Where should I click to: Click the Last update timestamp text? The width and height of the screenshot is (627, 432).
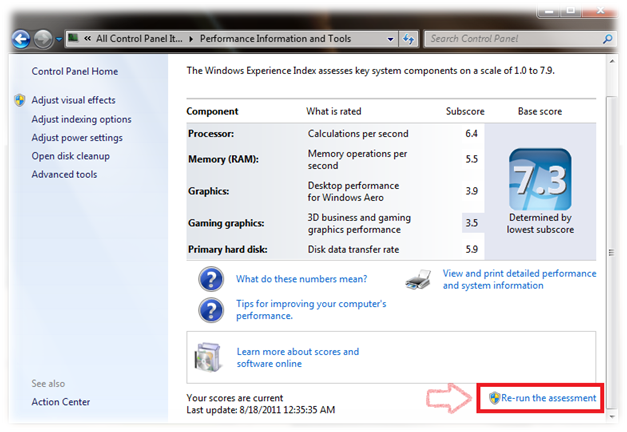pyautogui.click(x=261, y=410)
